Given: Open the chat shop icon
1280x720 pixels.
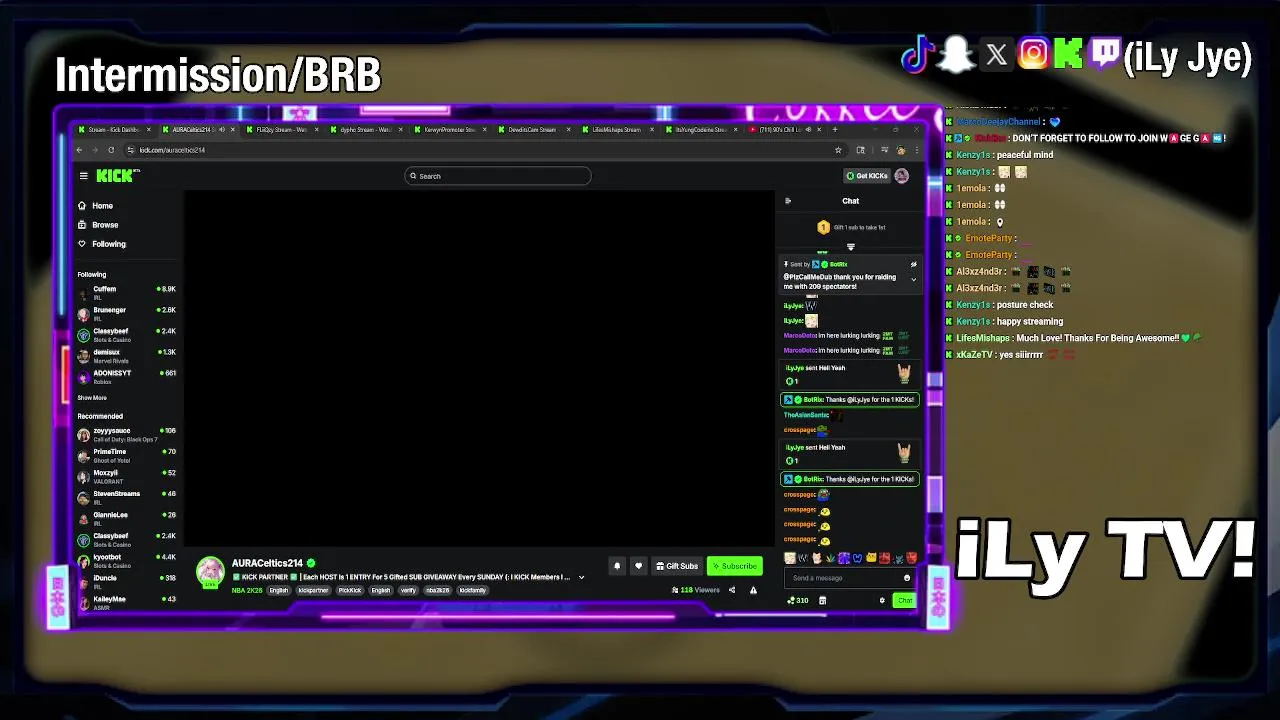Looking at the screenshot, I should [x=822, y=601].
